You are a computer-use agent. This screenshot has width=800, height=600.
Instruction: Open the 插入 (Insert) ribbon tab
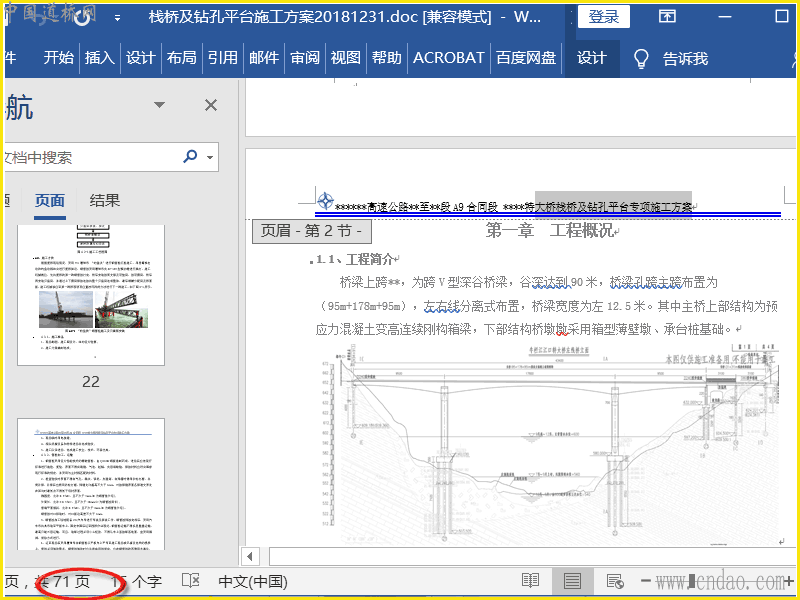pos(99,58)
